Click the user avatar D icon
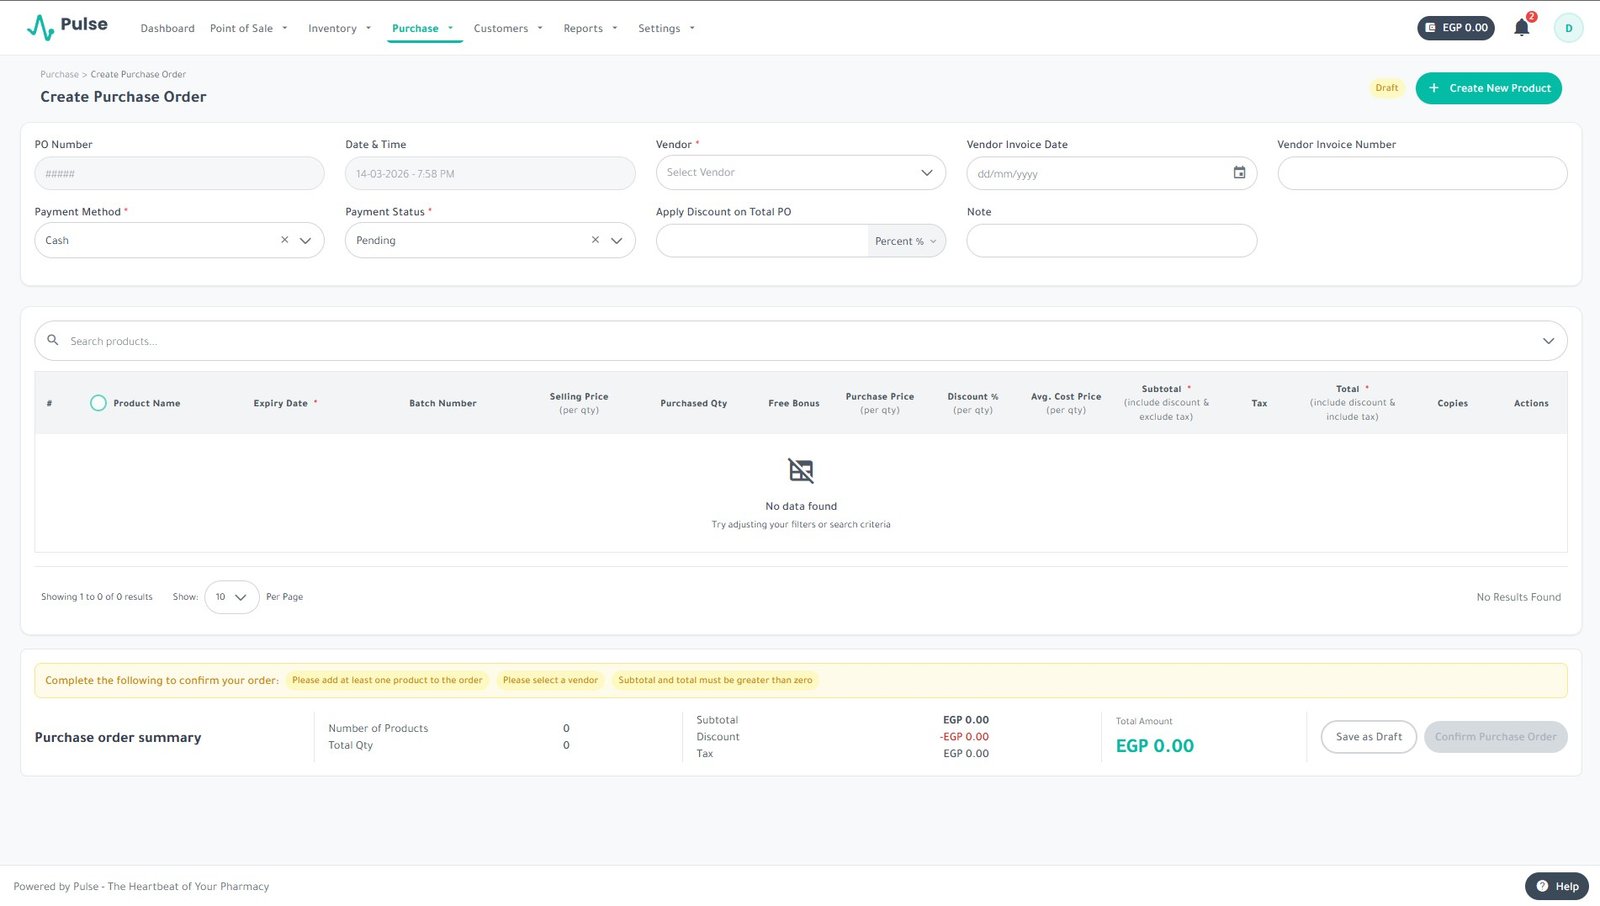 (x=1568, y=28)
